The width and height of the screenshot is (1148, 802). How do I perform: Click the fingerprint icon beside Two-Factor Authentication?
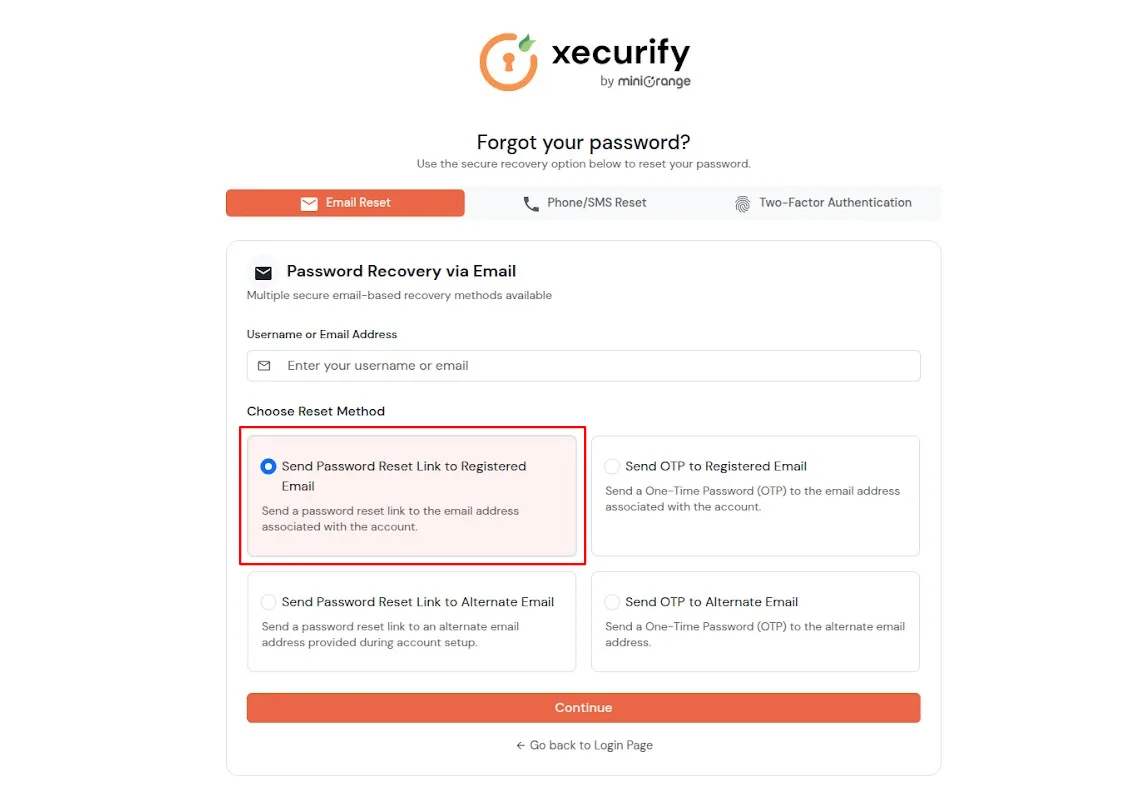743,202
